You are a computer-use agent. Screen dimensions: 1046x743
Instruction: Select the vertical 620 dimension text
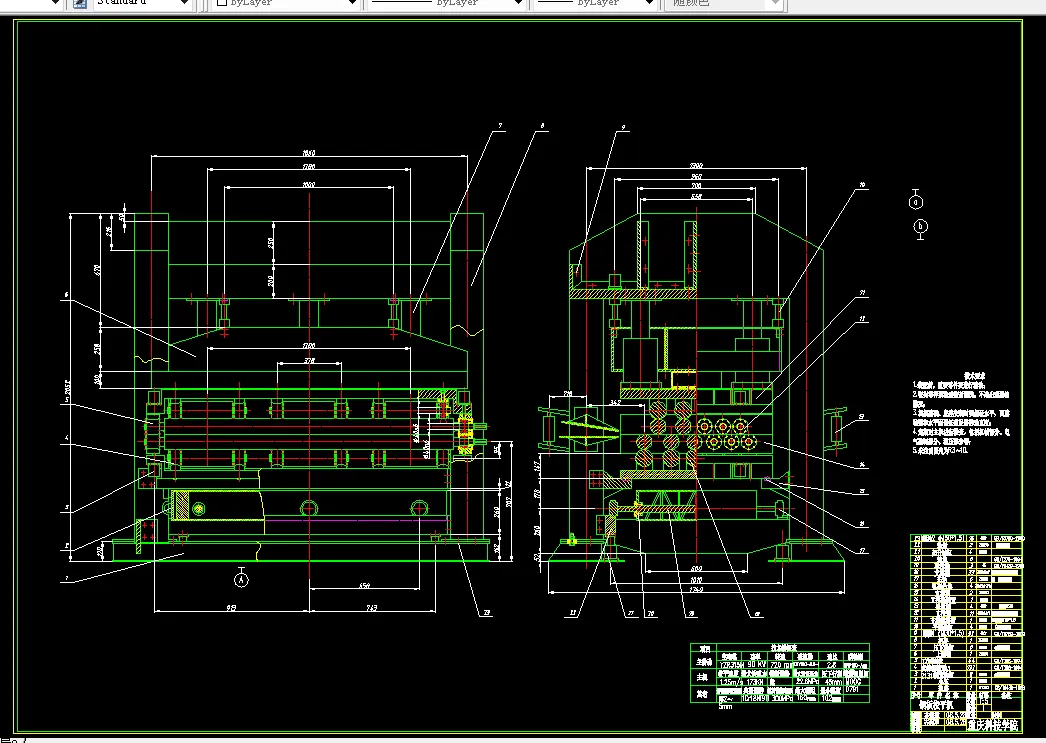[x=97, y=270]
